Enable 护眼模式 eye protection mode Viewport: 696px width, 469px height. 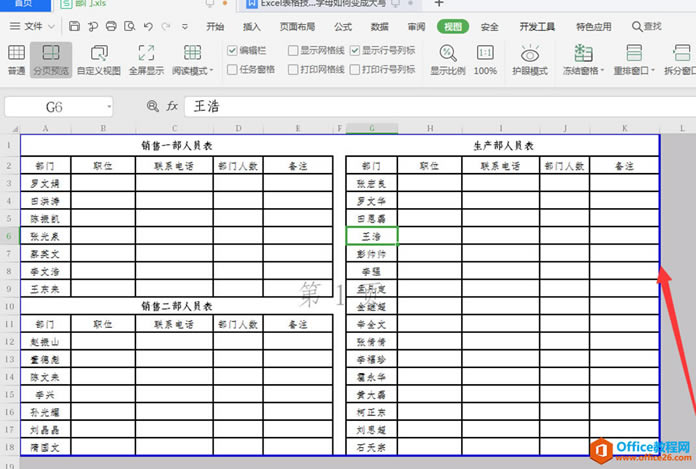click(530, 60)
